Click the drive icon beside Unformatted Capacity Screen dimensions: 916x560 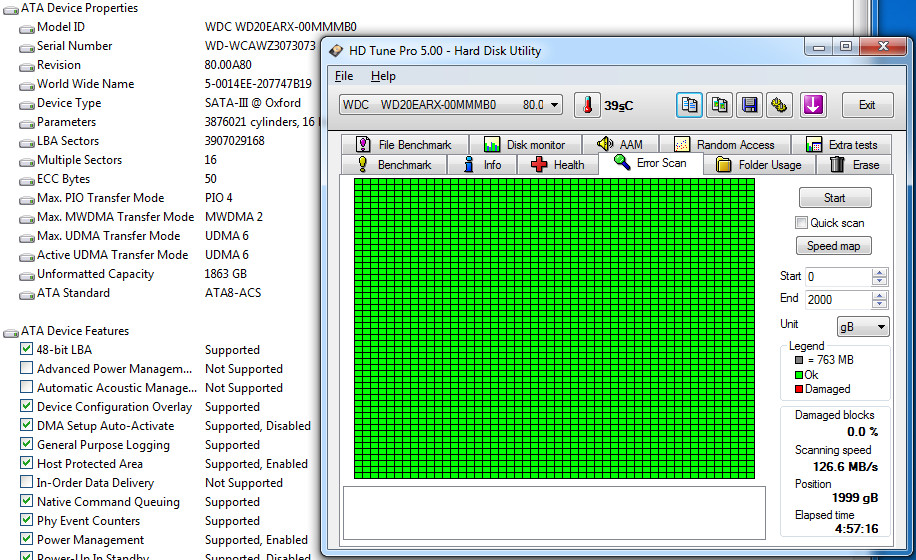tap(26, 276)
